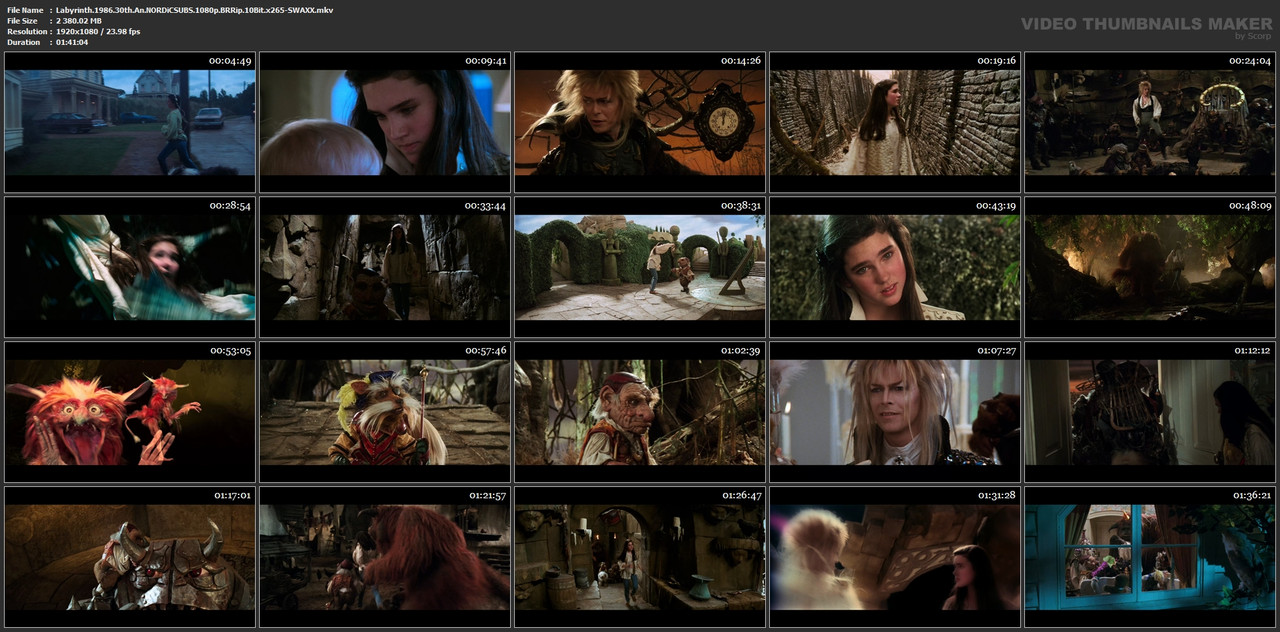Click the file size value 2 380.02 MB
This screenshot has height=632, width=1280.
point(79,21)
